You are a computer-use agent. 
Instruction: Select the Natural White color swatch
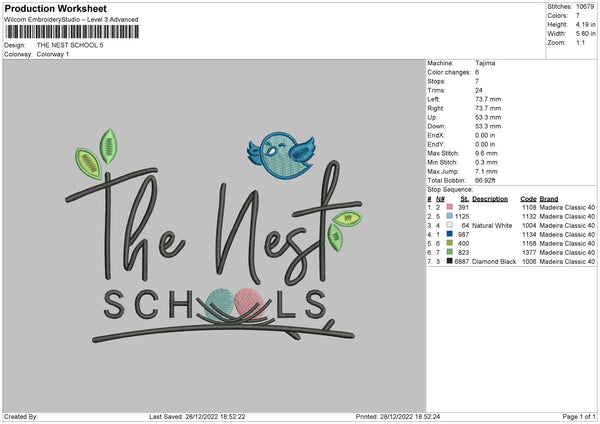[449, 225]
